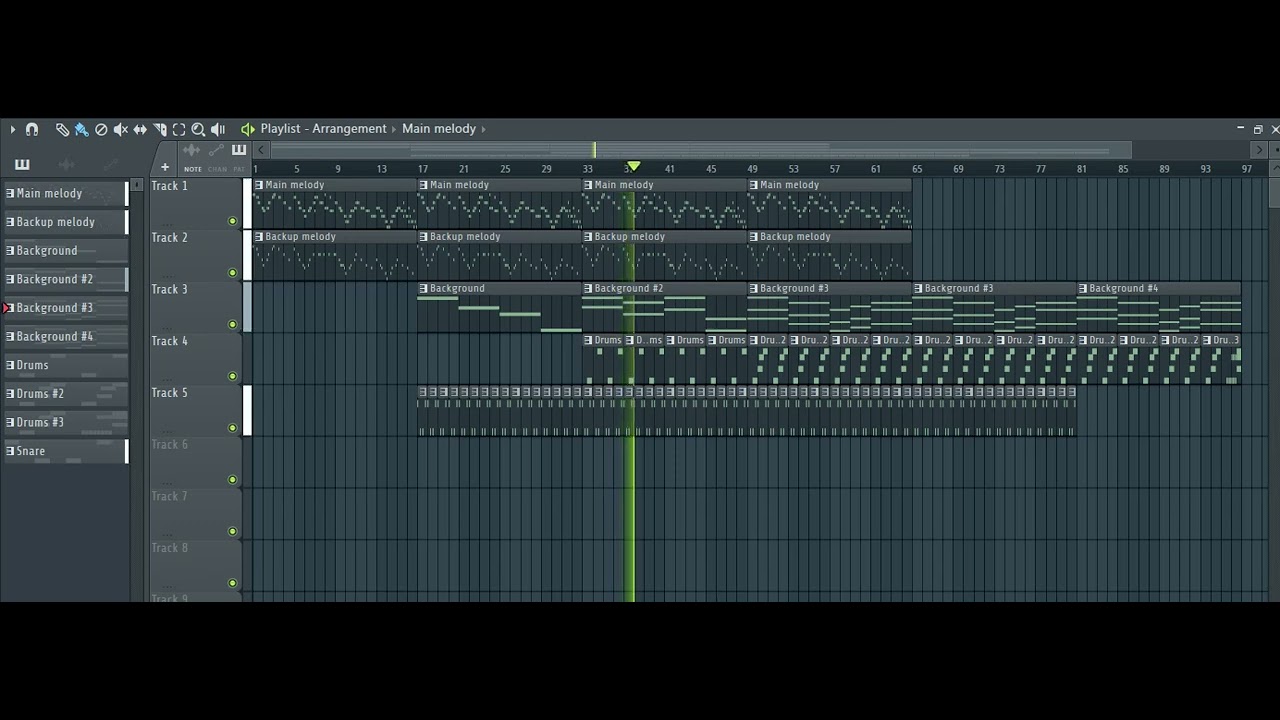
Task: Open the playlist menu arrow
Action: 13,129
